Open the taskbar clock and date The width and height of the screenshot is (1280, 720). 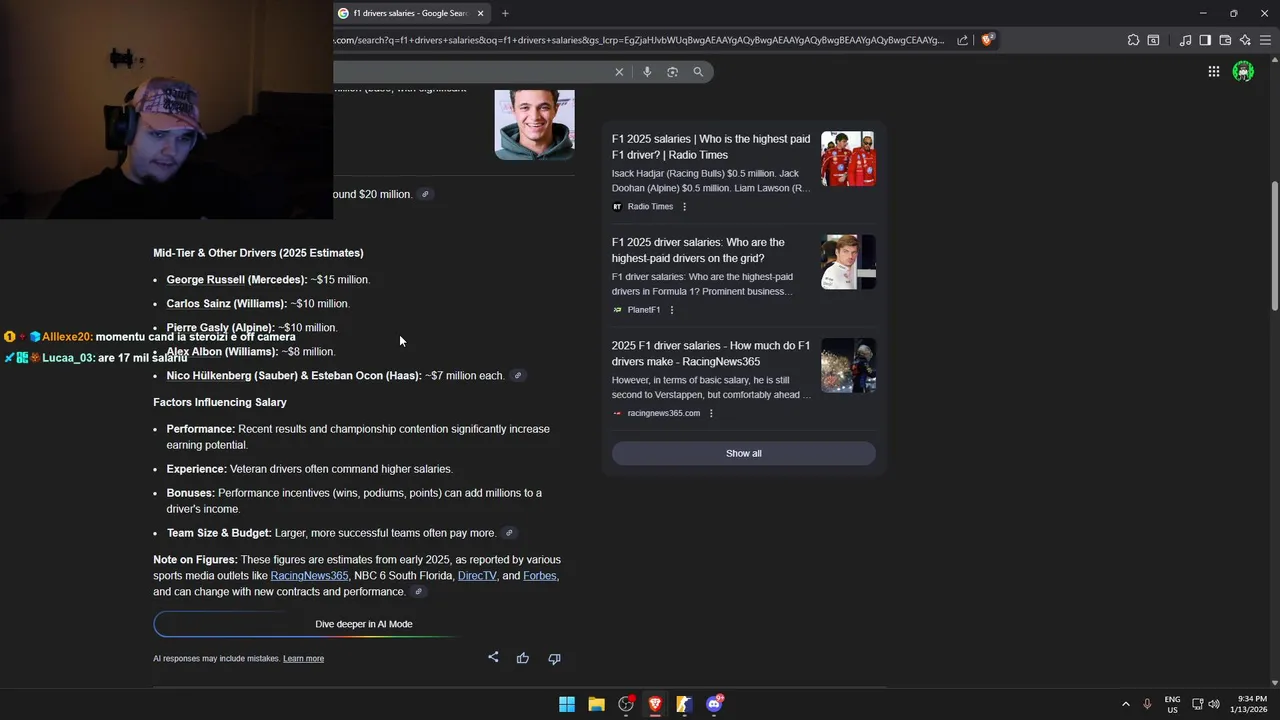coord(1251,704)
